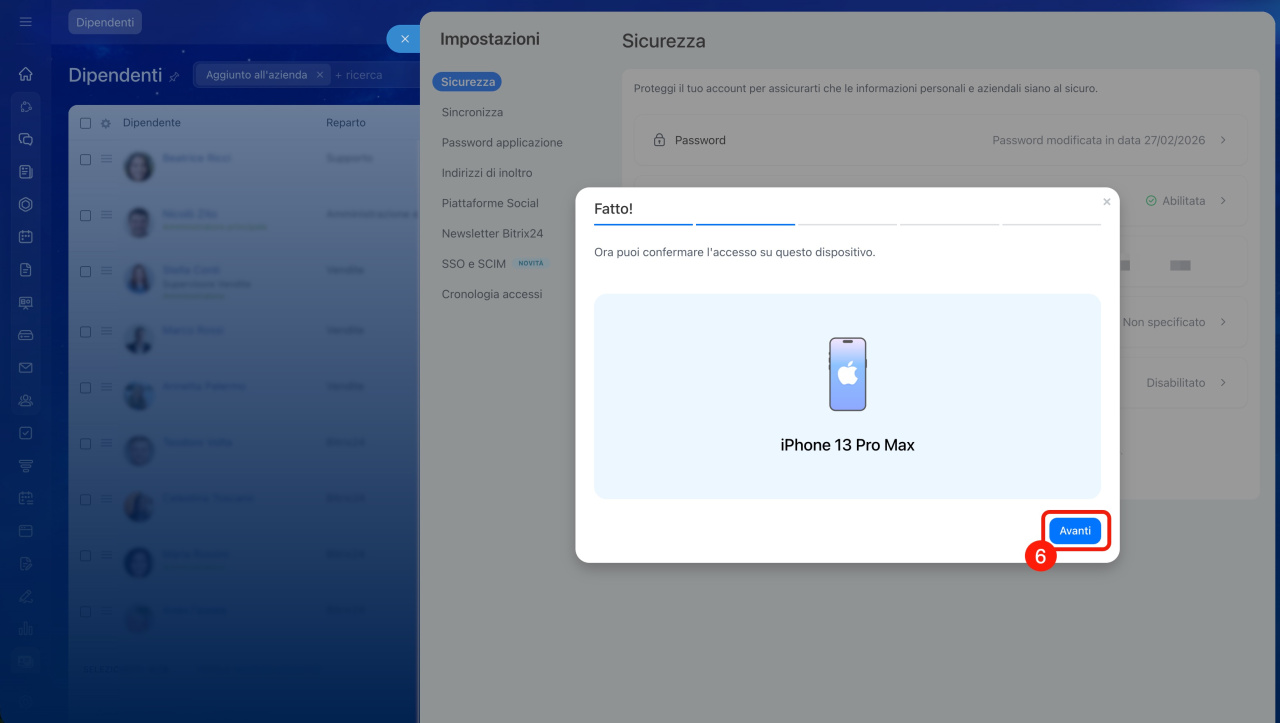Open Cronologia accessi menu item
The image size is (1280, 723).
(x=492, y=294)
